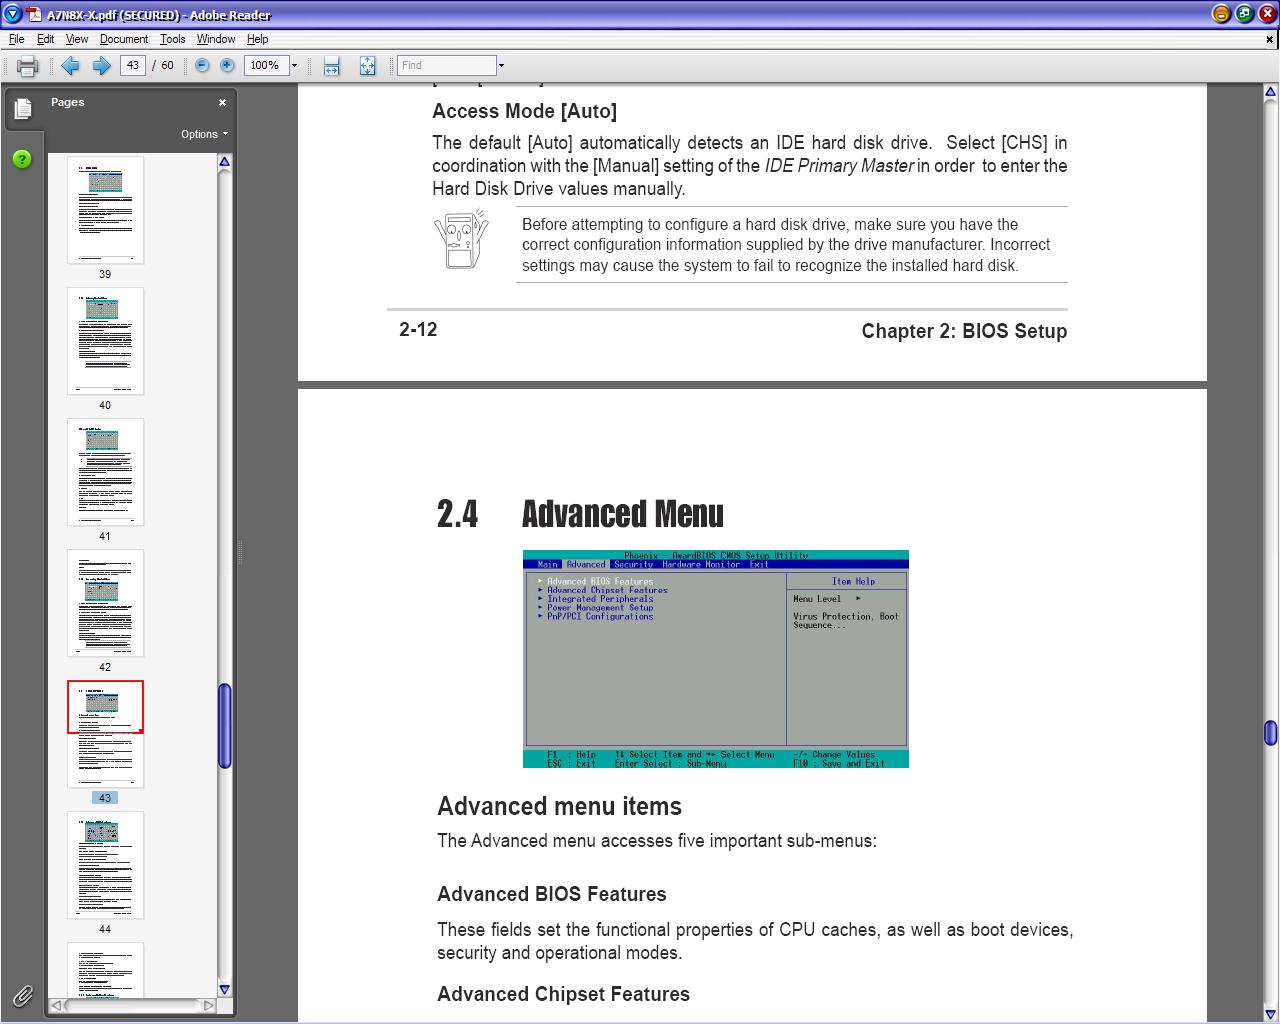Click the thumbnails panel scroll-left arrow
This screenshot has height=1024, width=1280.
pyautogui.click(x=56, y=1005)
